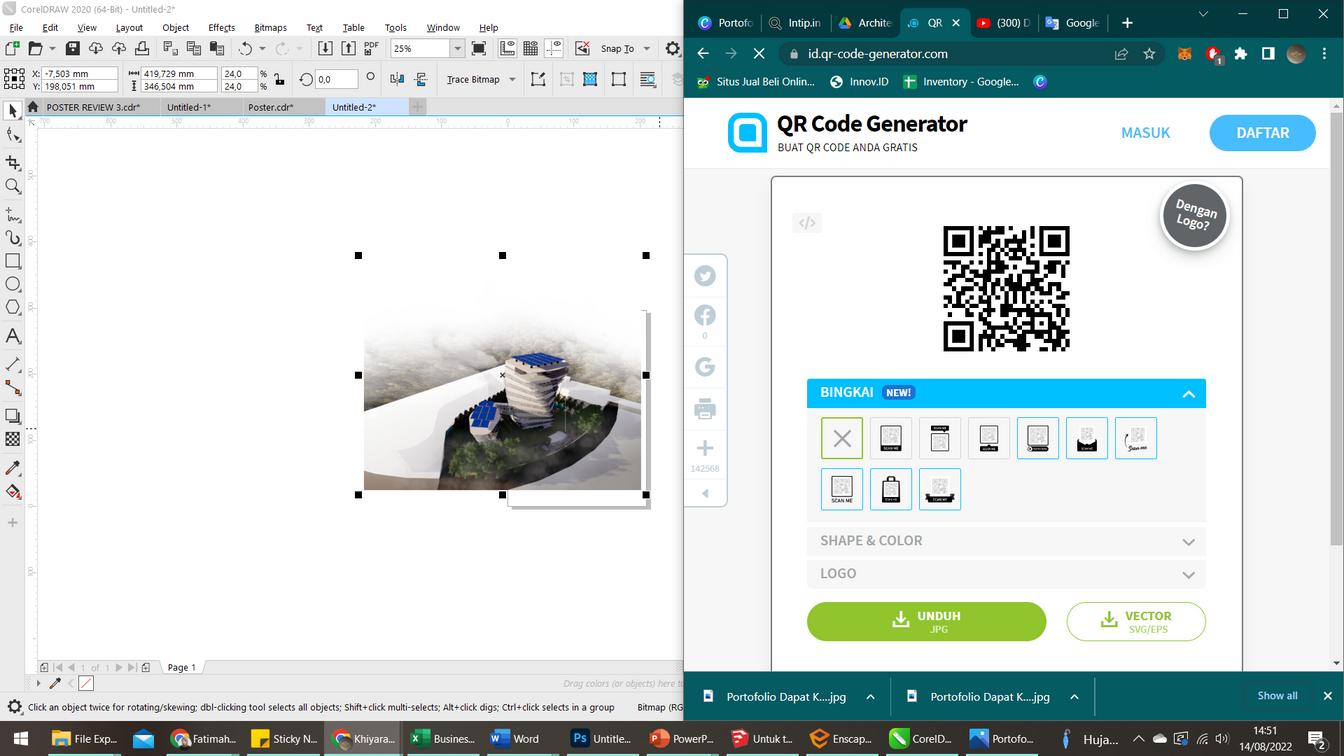Open the MetaMask extension in Chrome
This screenshot has width=1344, height=756.
pyautogui.click(x=1183, y=54)
